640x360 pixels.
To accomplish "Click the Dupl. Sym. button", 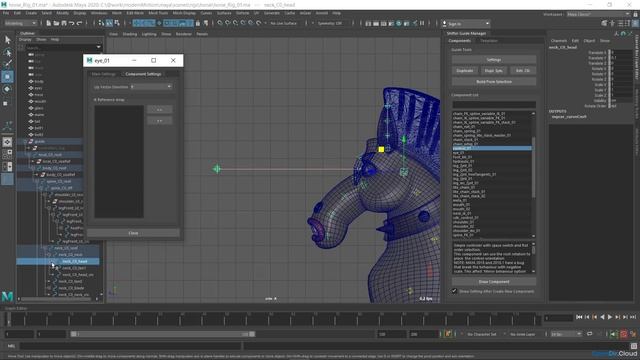I will 493,71.
